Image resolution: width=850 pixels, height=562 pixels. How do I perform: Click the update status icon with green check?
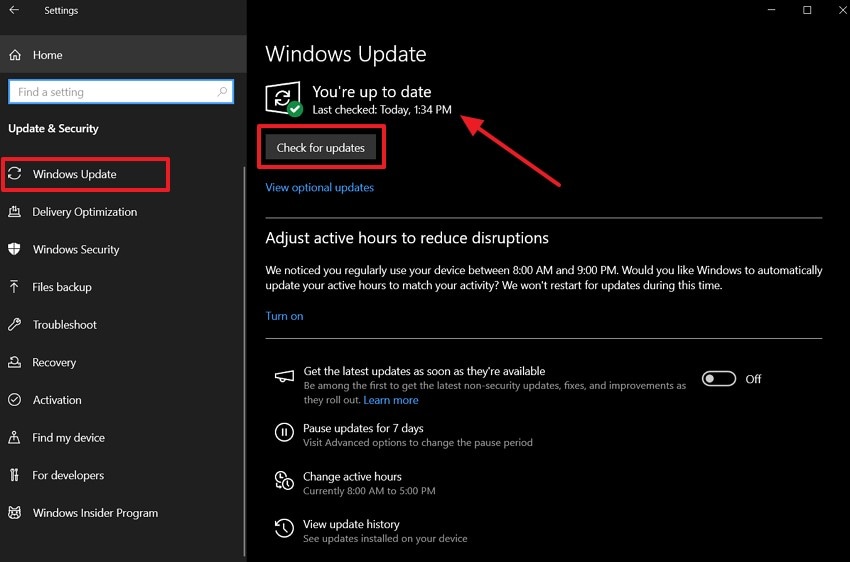284,99
